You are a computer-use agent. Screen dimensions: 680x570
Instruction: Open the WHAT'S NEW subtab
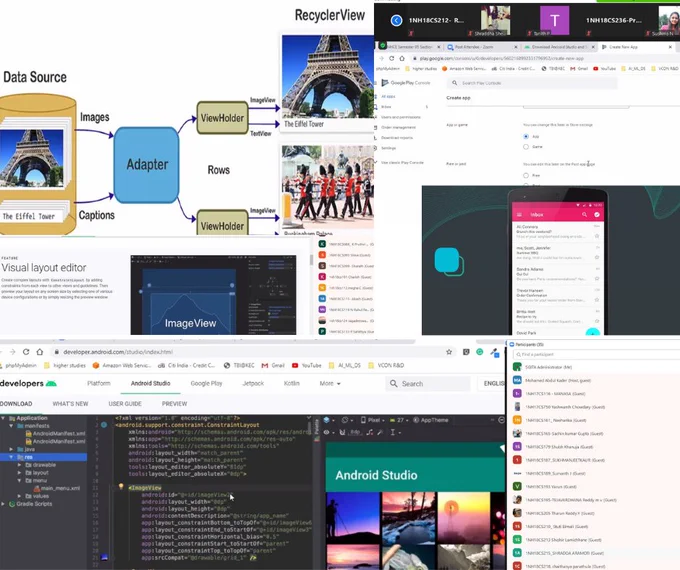(70, 403)
